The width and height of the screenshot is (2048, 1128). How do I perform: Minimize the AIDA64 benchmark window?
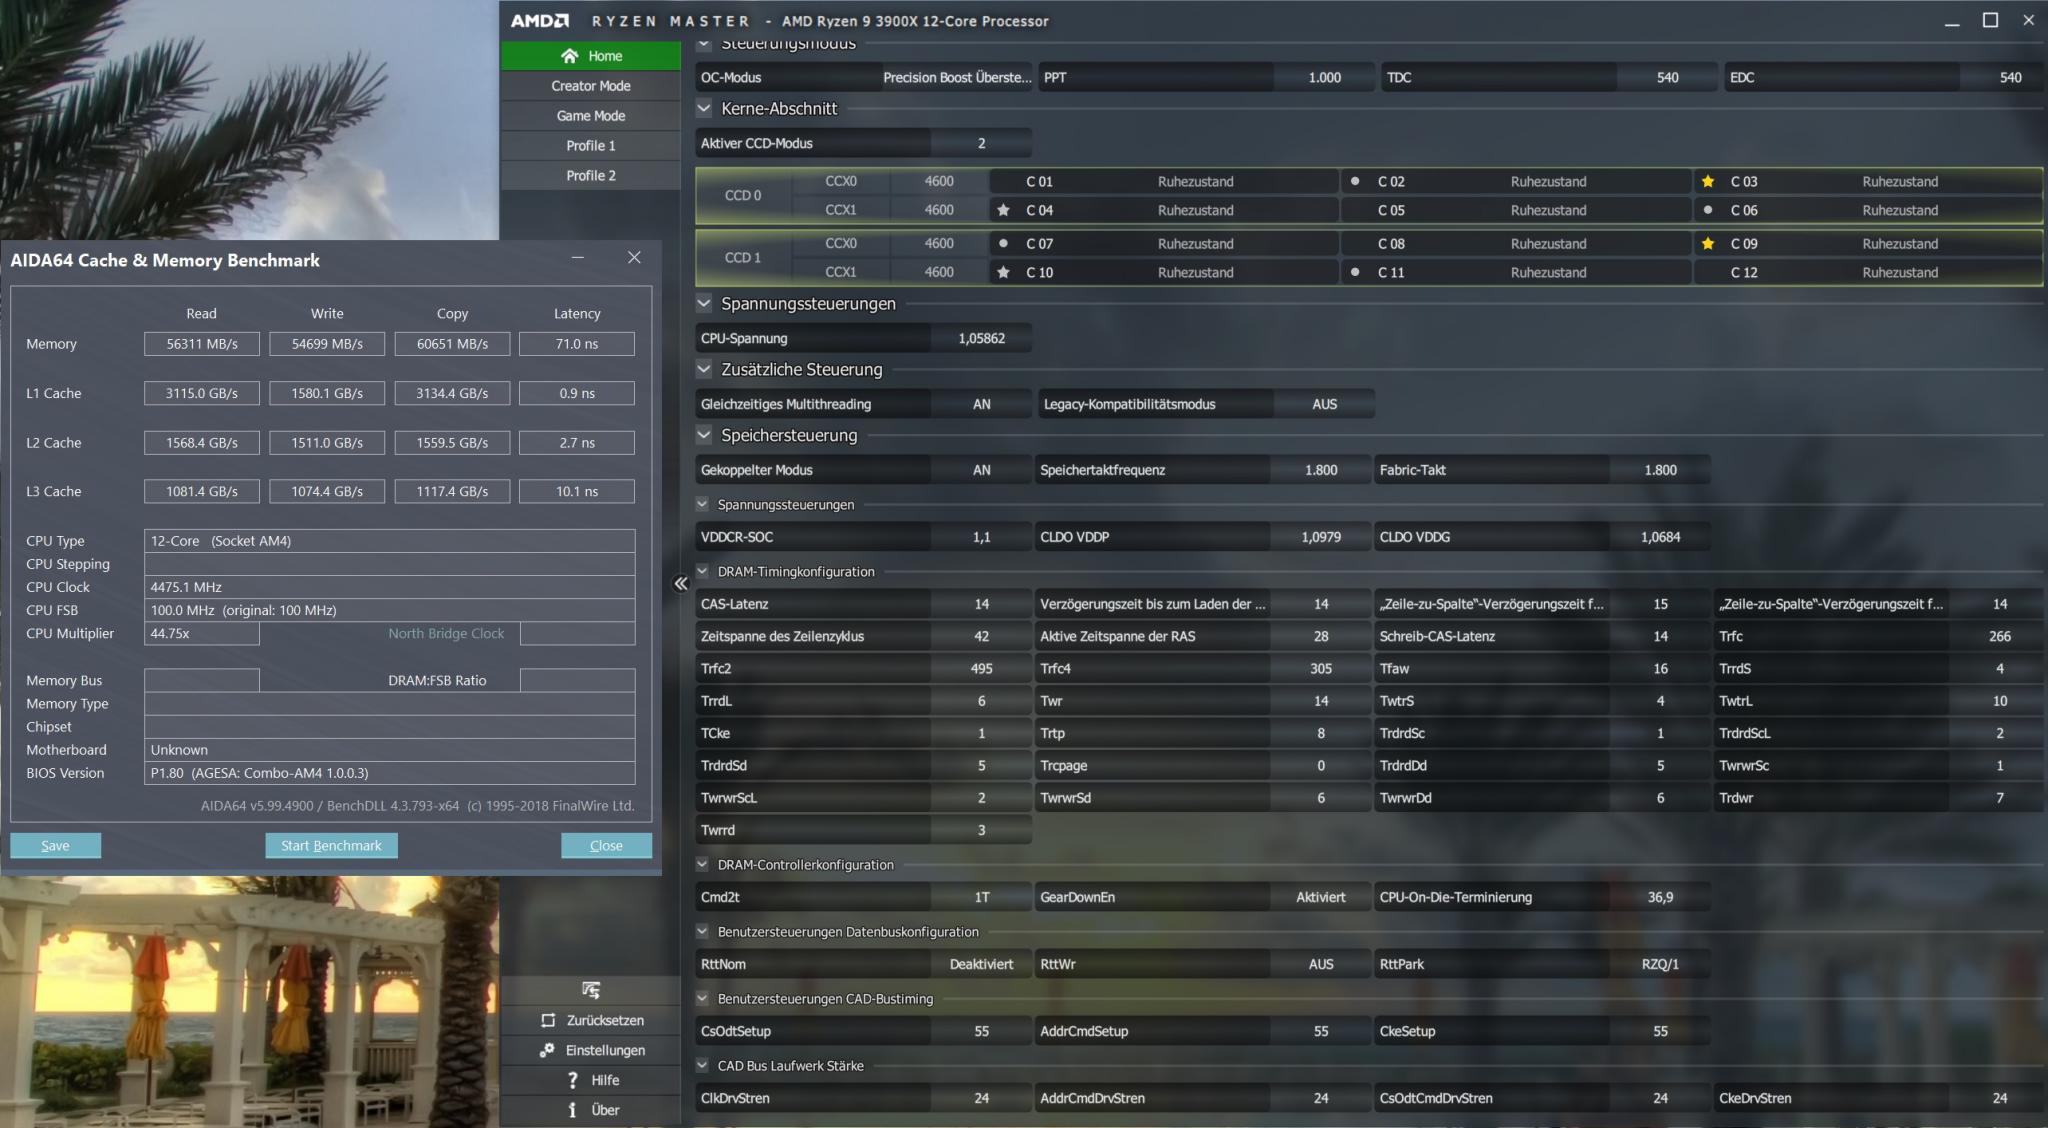point(578,258)
